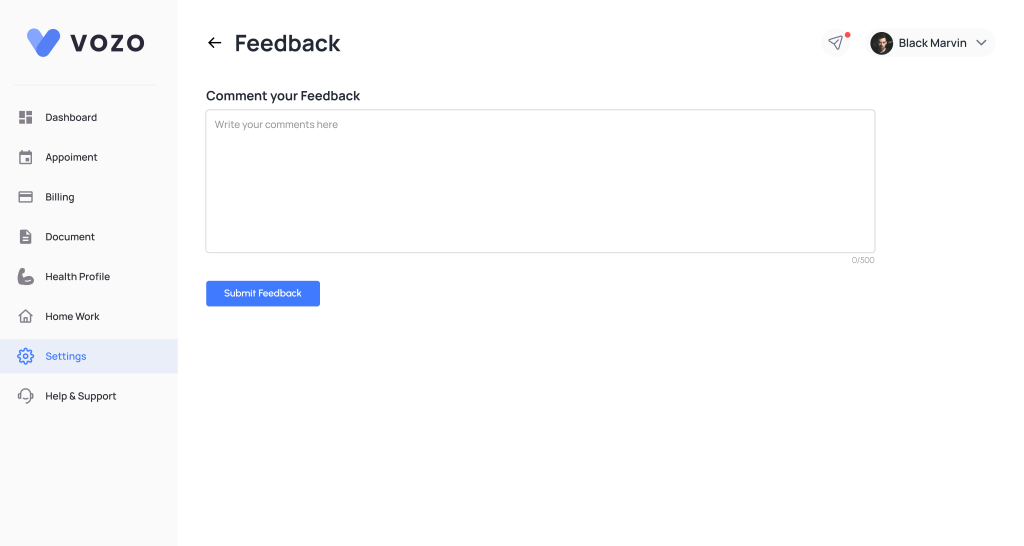Viewport: 1024px width, 546px height.
Task: Go back using the arrow beside Feedback
Action: (214, 43)
